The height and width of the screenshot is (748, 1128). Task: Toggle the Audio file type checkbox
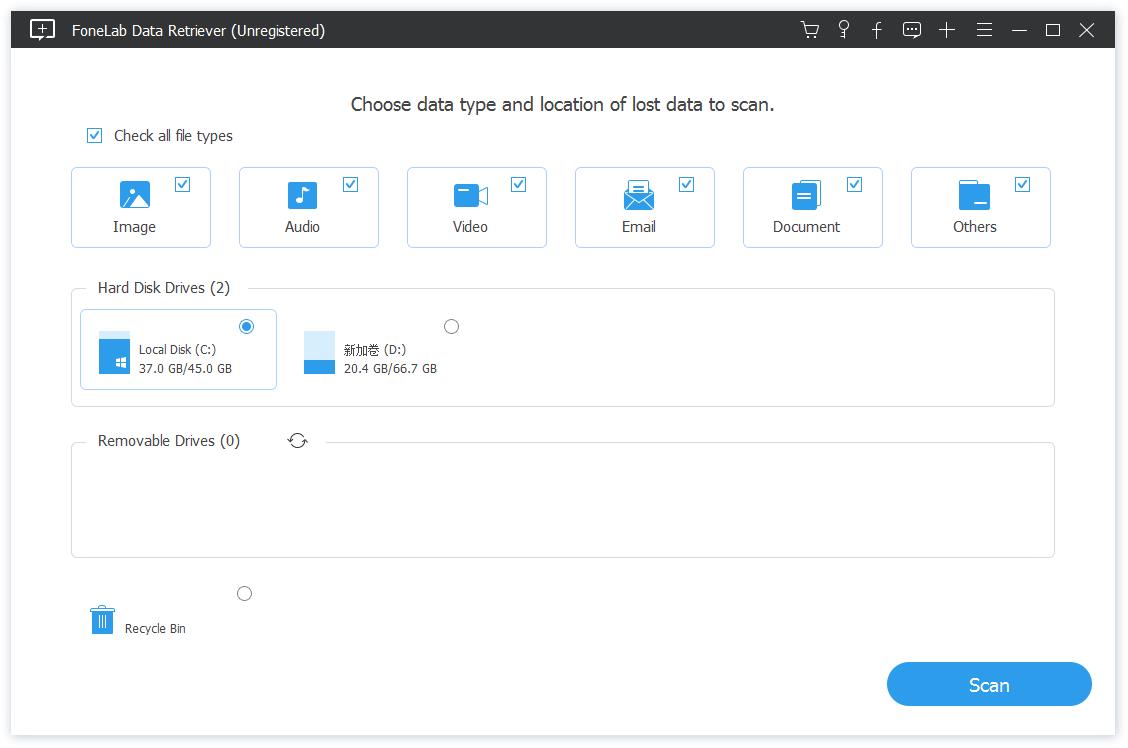tap(350, 184)
